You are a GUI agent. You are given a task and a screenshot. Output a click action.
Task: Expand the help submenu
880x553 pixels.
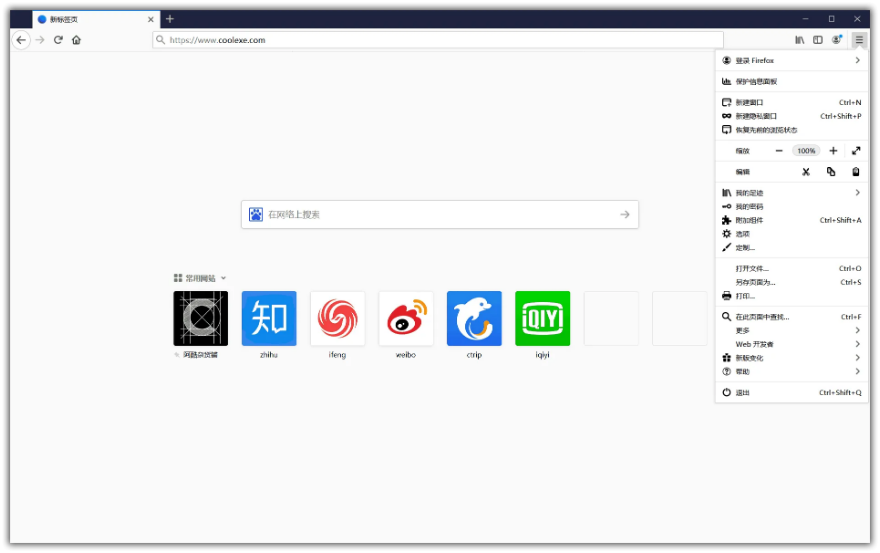(791, 372)
